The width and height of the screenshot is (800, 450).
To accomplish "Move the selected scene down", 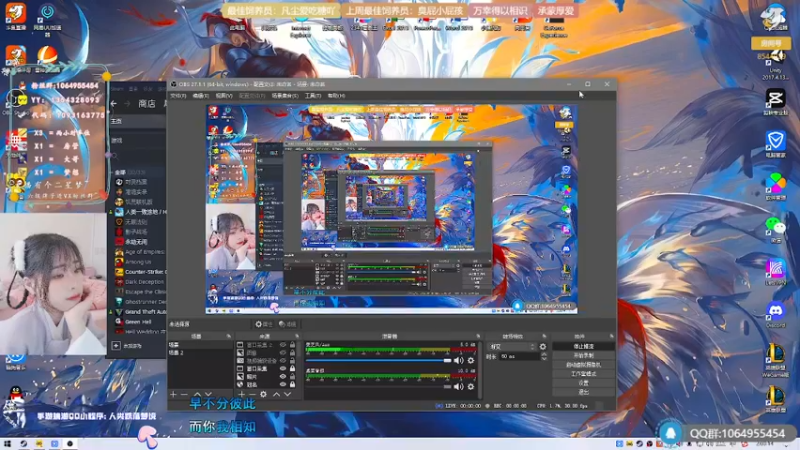I will tap(208, 394).
